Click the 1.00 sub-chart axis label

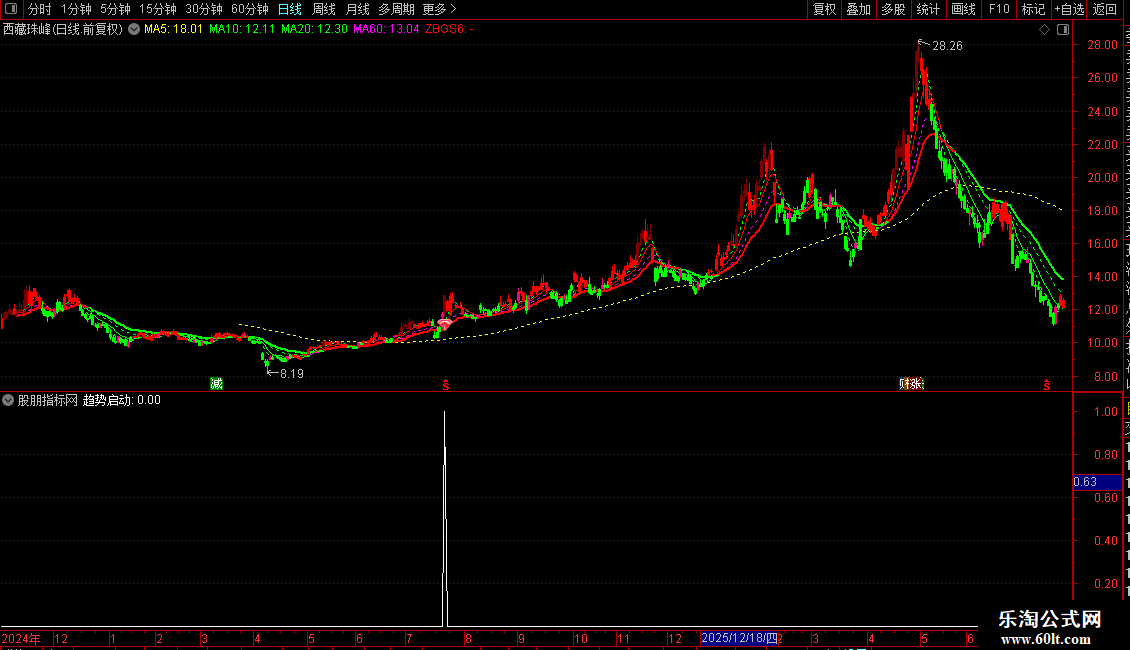1105,412
